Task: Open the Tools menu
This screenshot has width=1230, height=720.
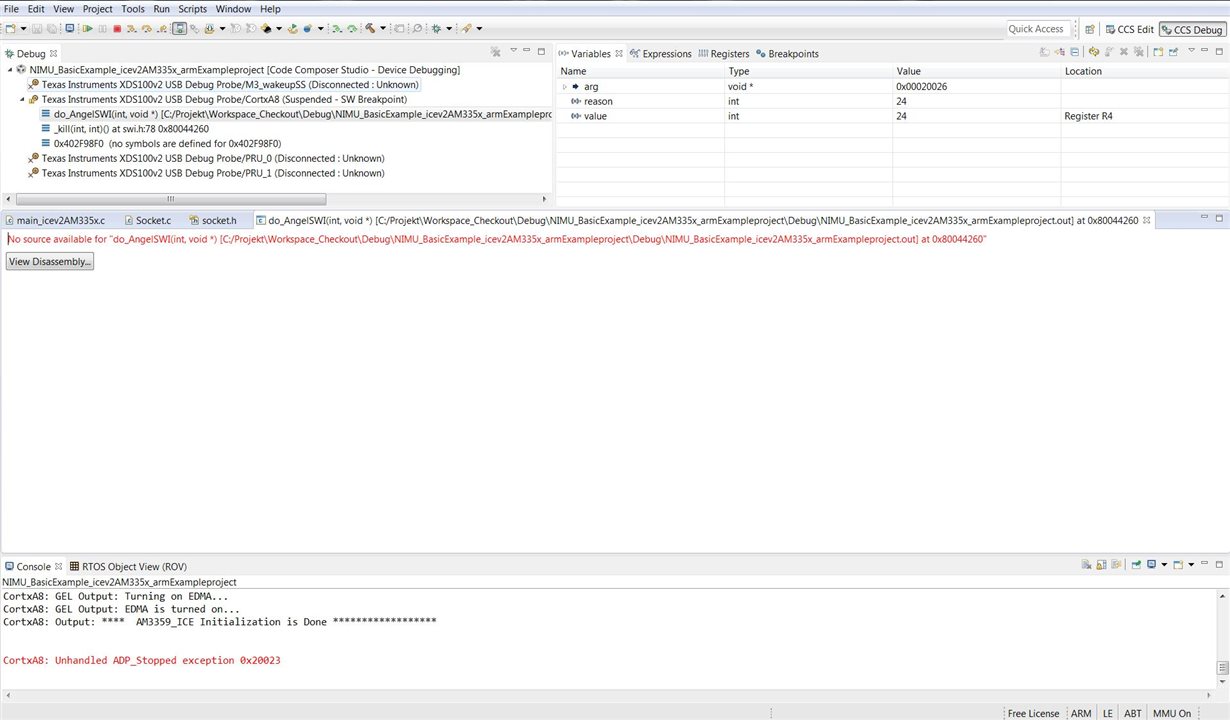Action: [x=133, y=9]
